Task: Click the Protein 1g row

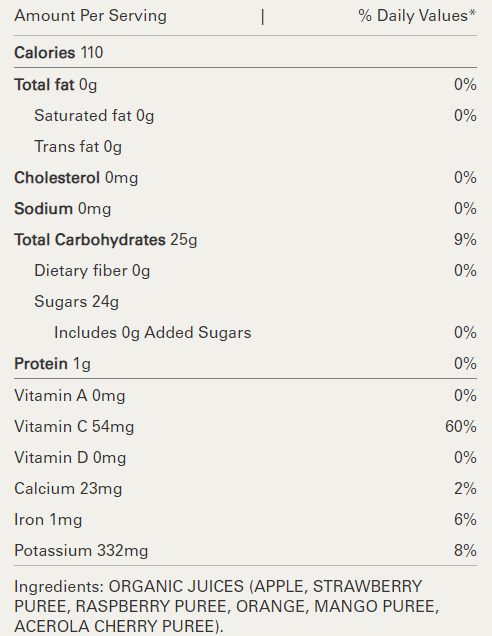Action: 245,364
